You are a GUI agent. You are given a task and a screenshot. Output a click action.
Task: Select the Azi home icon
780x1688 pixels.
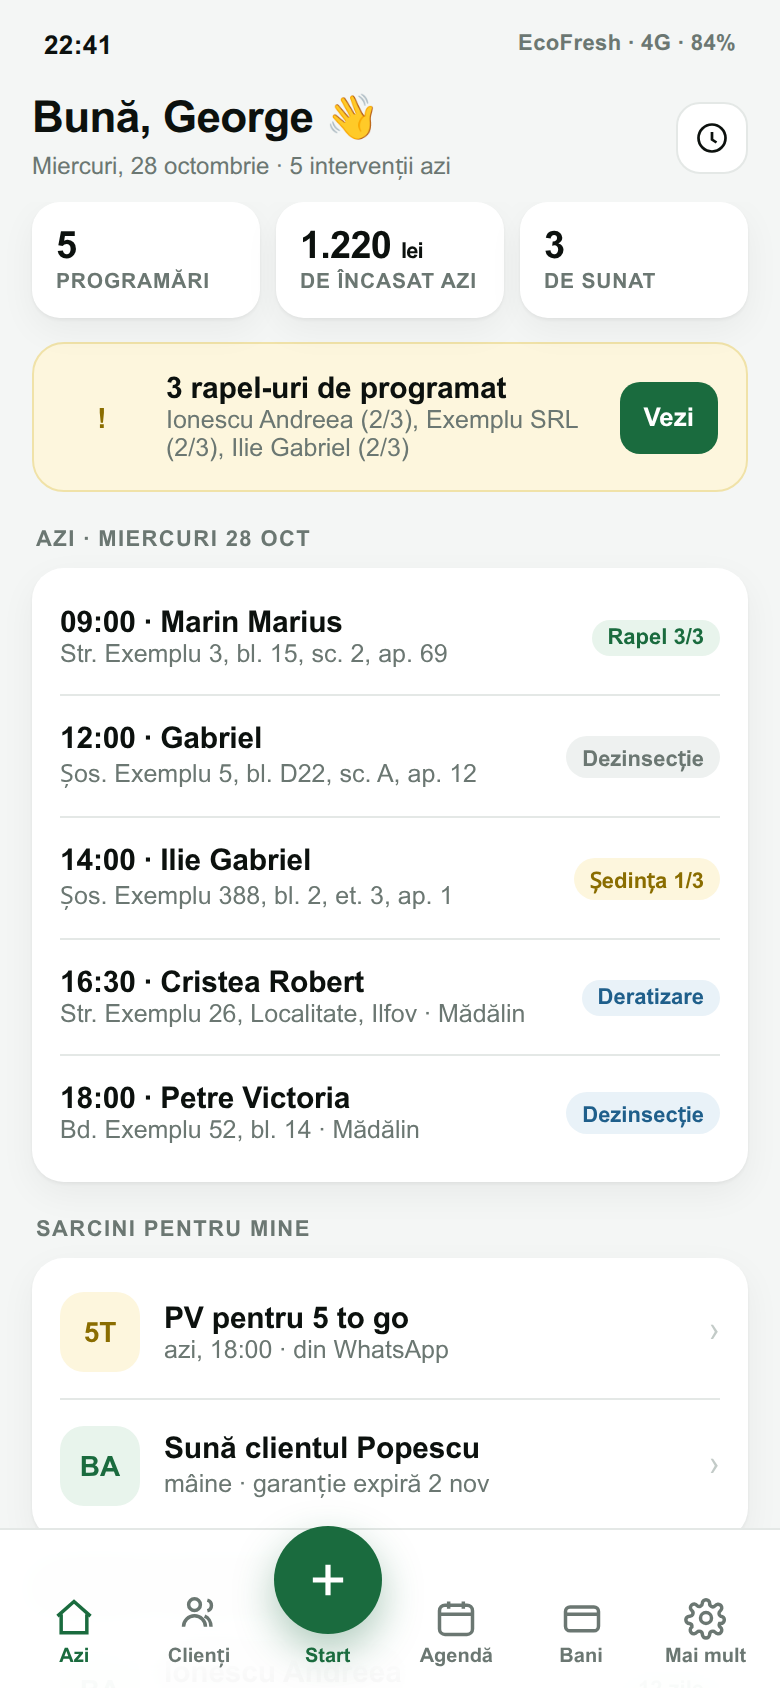tap(74, 1617)
